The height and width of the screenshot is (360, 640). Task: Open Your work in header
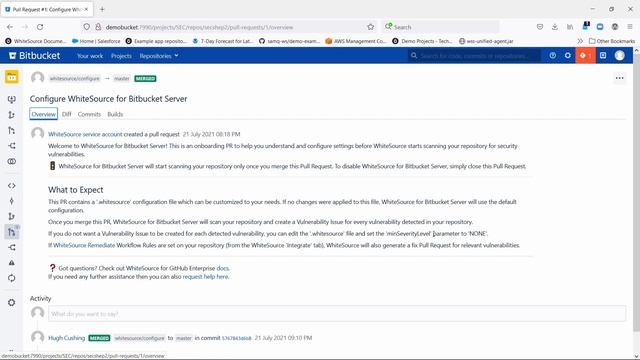pyautogui.click(x=90, y=56)
